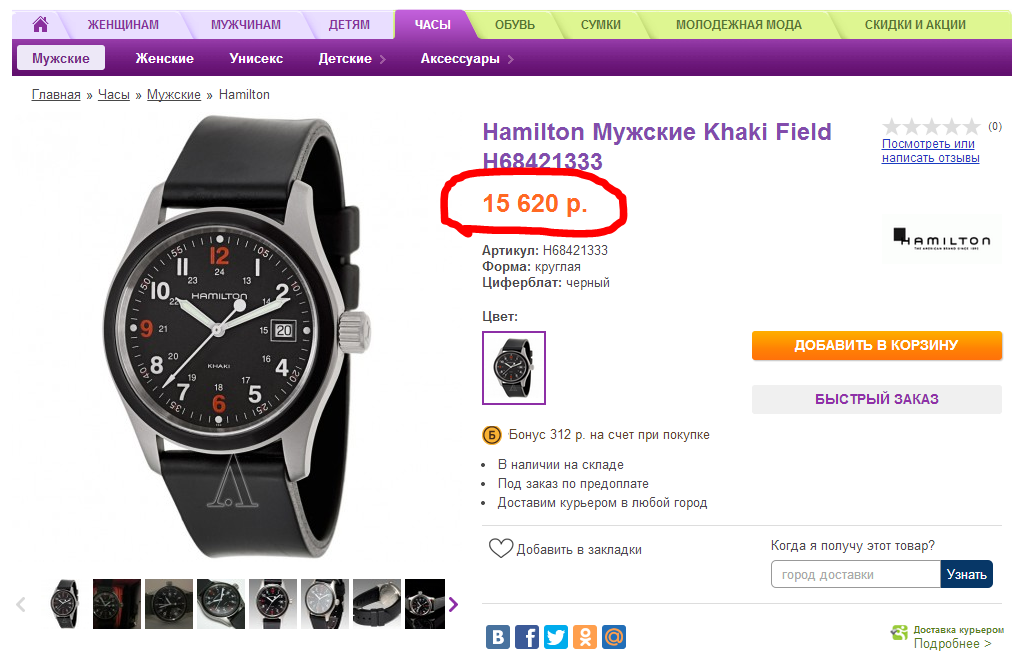Click the Быстрый заказ button
The width and height of the screenshot is (1016, 667).
click(x=876, y=399)
